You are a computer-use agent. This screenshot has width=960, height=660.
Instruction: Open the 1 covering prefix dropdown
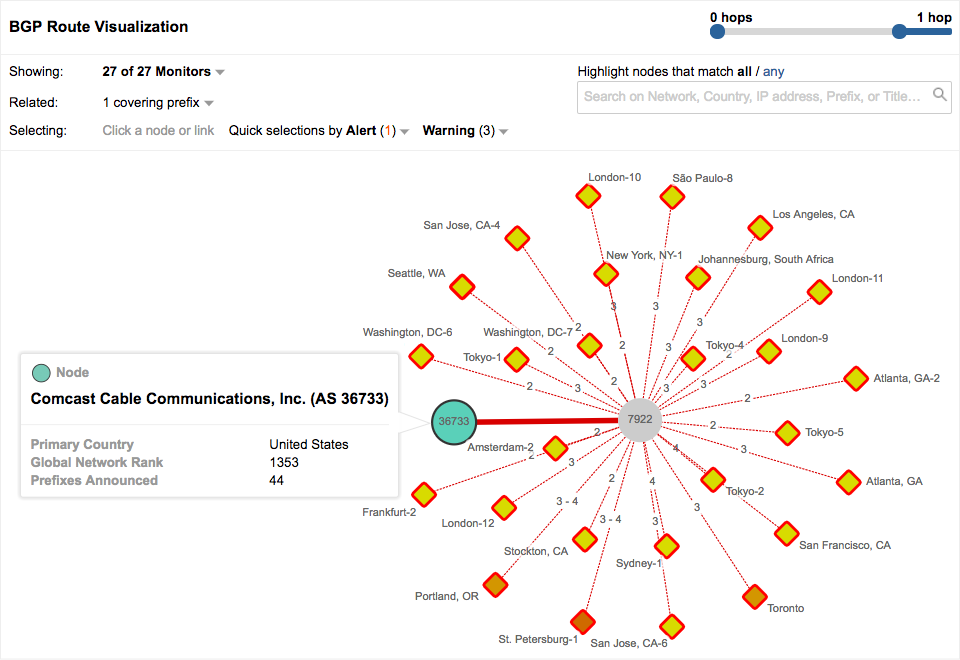(159, 102)
